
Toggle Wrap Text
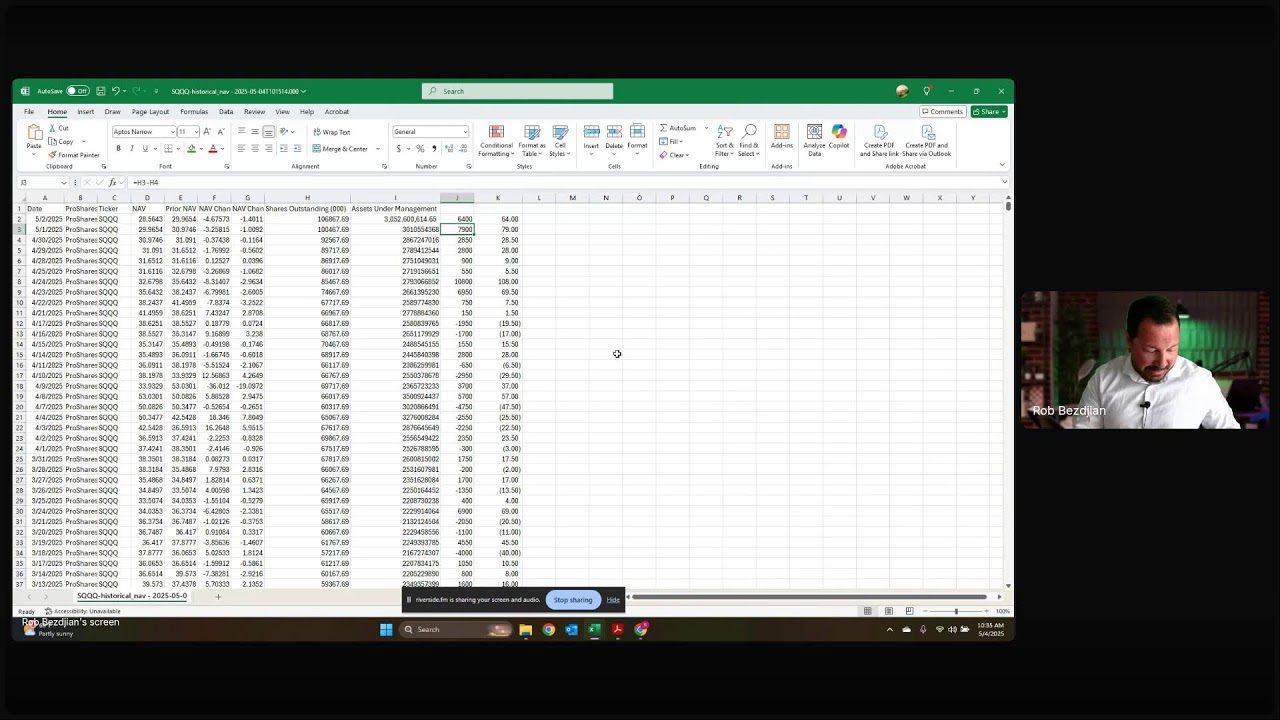pos(332,132)
